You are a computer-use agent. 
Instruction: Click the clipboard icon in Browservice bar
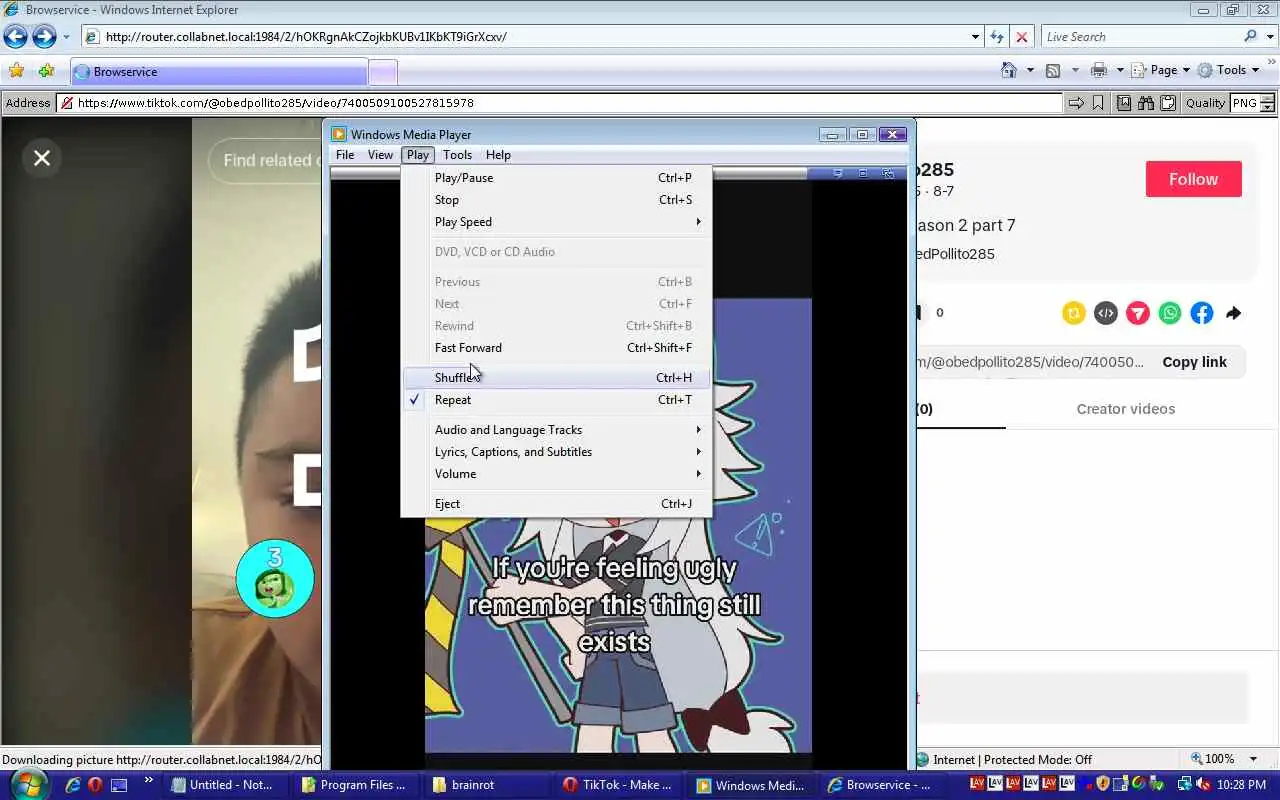click(x=1167, y=103)
